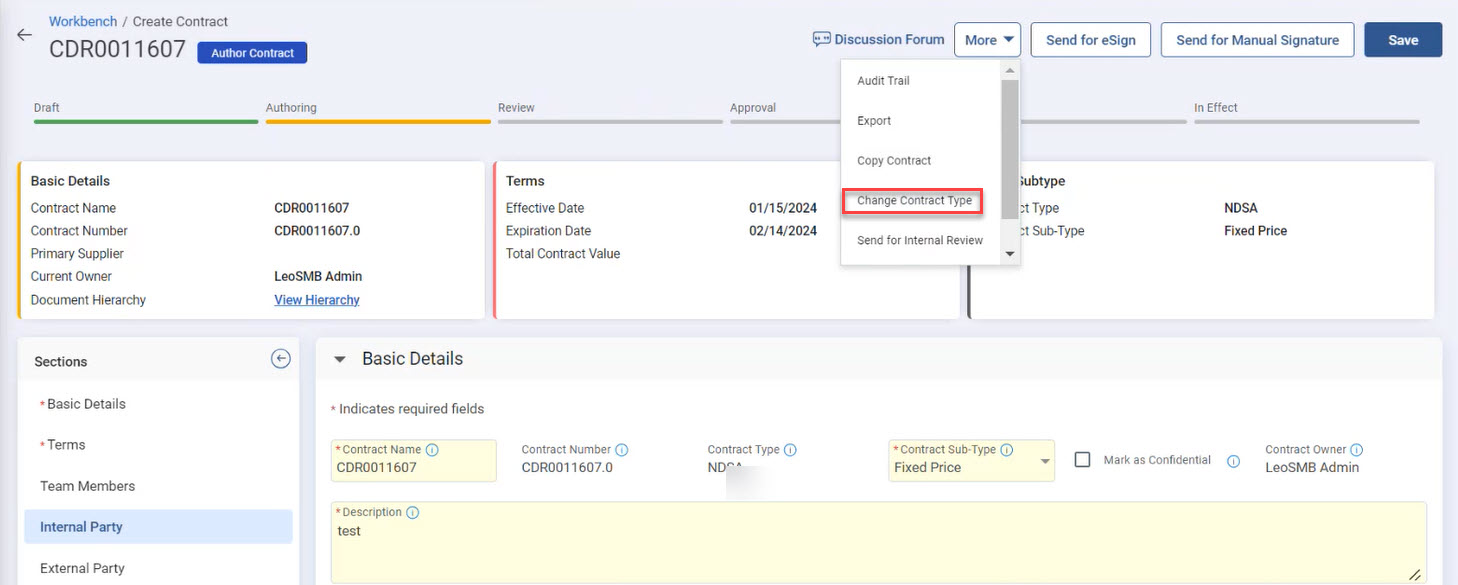Click the scroll down arrow in More menu

coord(1009,254)
